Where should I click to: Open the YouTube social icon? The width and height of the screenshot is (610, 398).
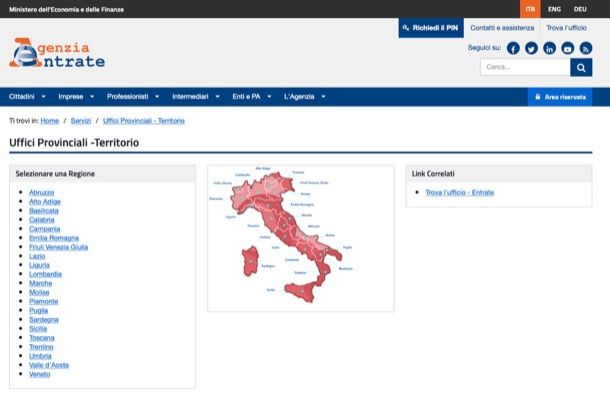pyautogui.click(x=568, y=48)
